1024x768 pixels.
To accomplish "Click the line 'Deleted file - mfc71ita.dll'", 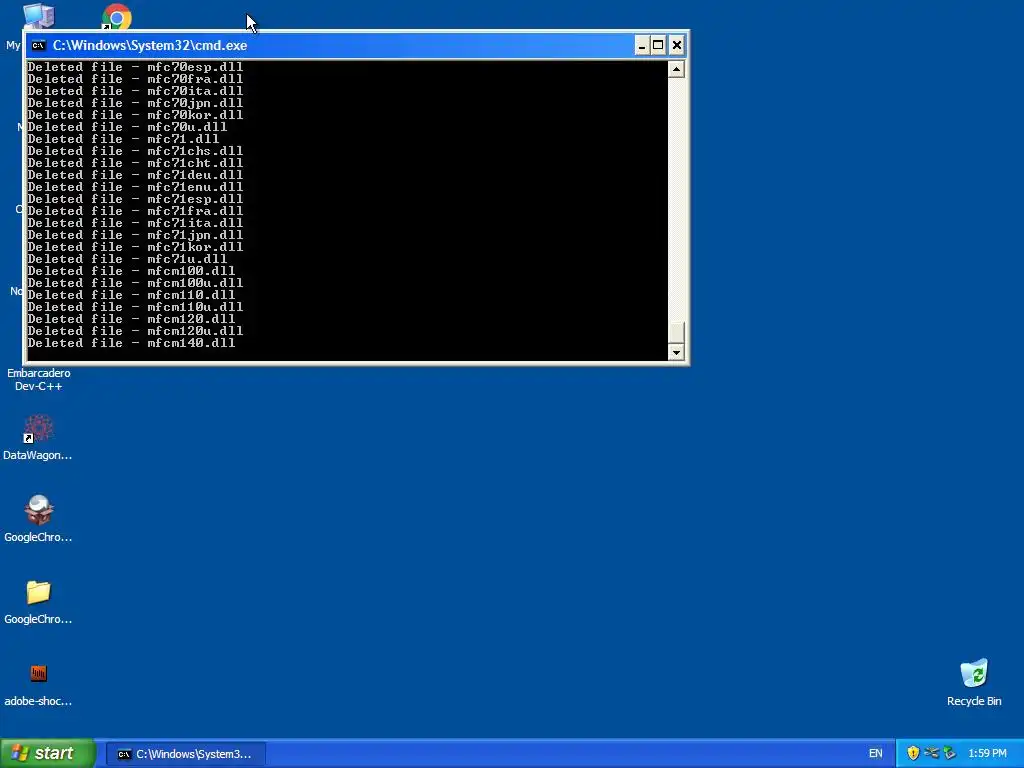I will point(135,222).
